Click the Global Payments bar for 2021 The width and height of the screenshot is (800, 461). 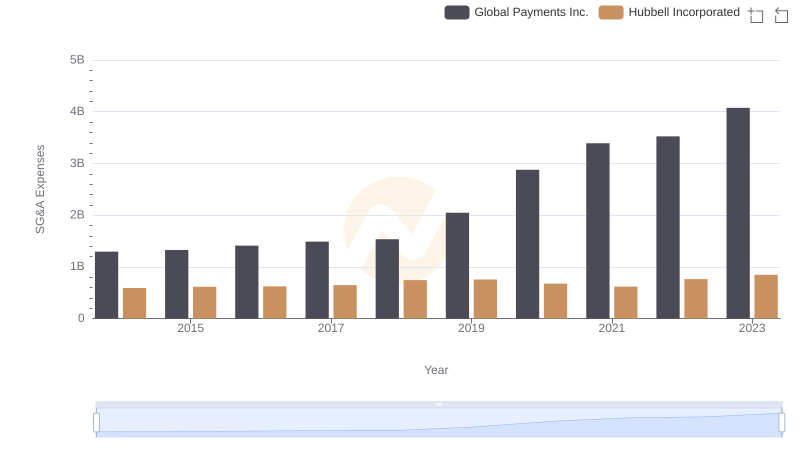point(597,231)
